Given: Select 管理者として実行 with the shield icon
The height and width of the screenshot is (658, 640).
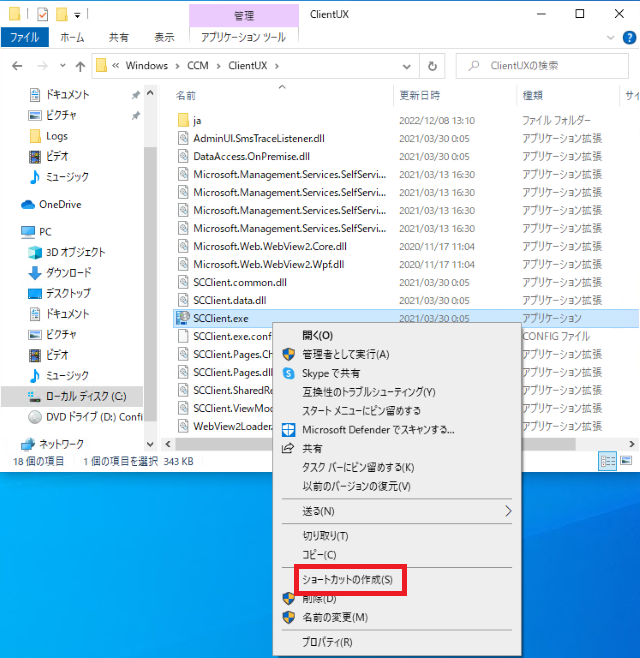Looking at the screenshot, I should point(345,354).
